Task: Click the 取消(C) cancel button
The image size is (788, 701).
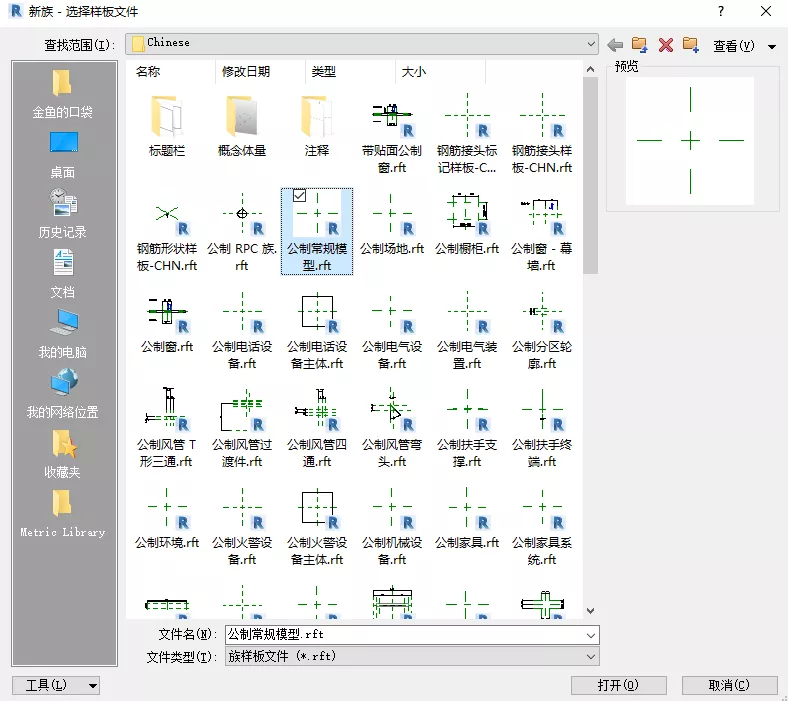Action: (729, 685)
